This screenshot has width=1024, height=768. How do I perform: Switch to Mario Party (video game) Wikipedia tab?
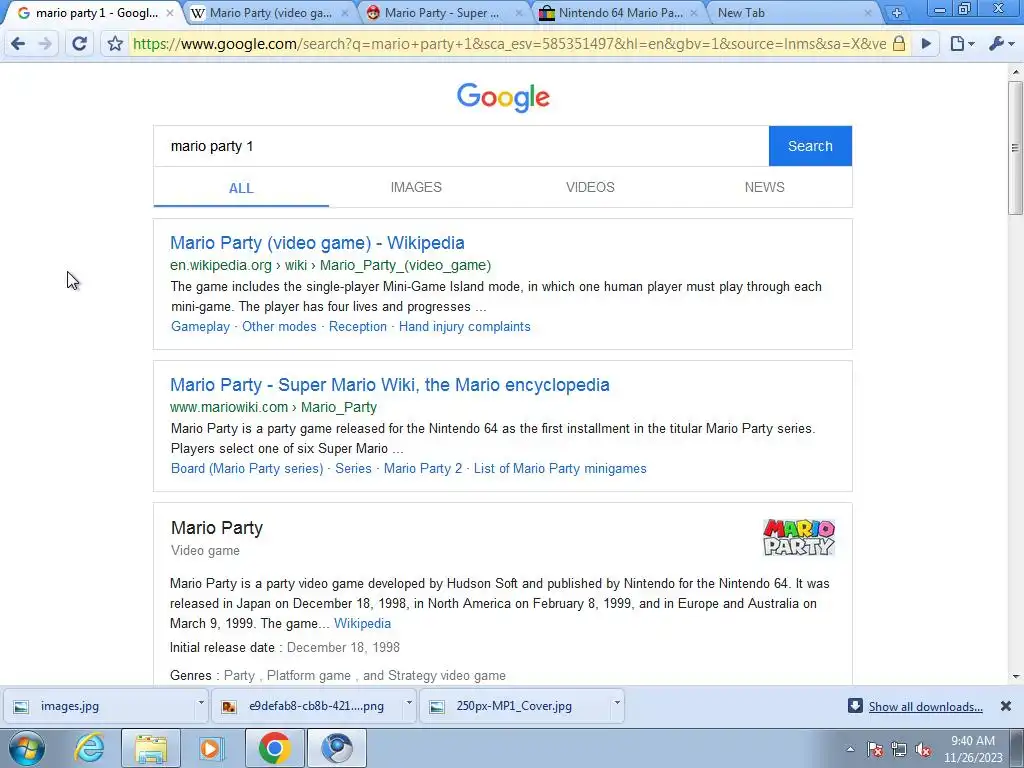(270, 13)
